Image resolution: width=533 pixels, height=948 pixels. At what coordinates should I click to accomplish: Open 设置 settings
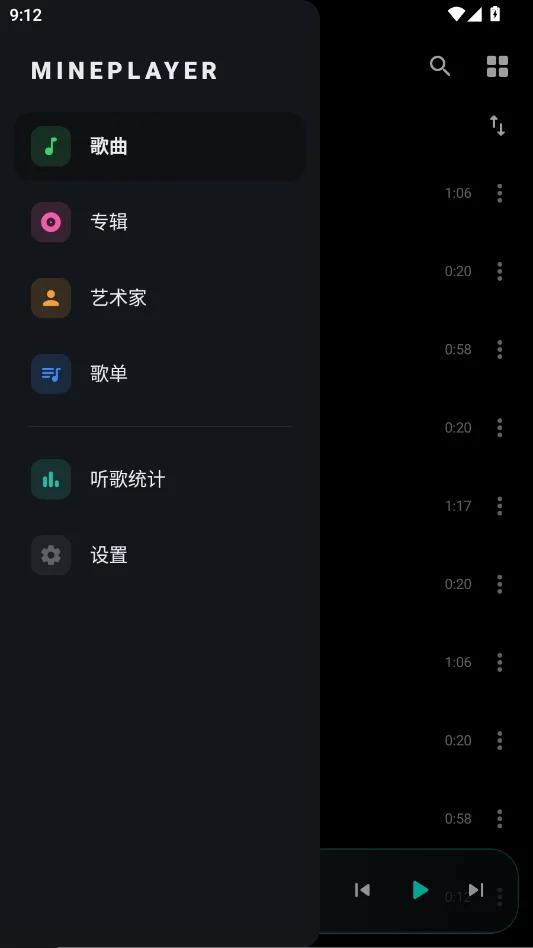tap(160, 555)
